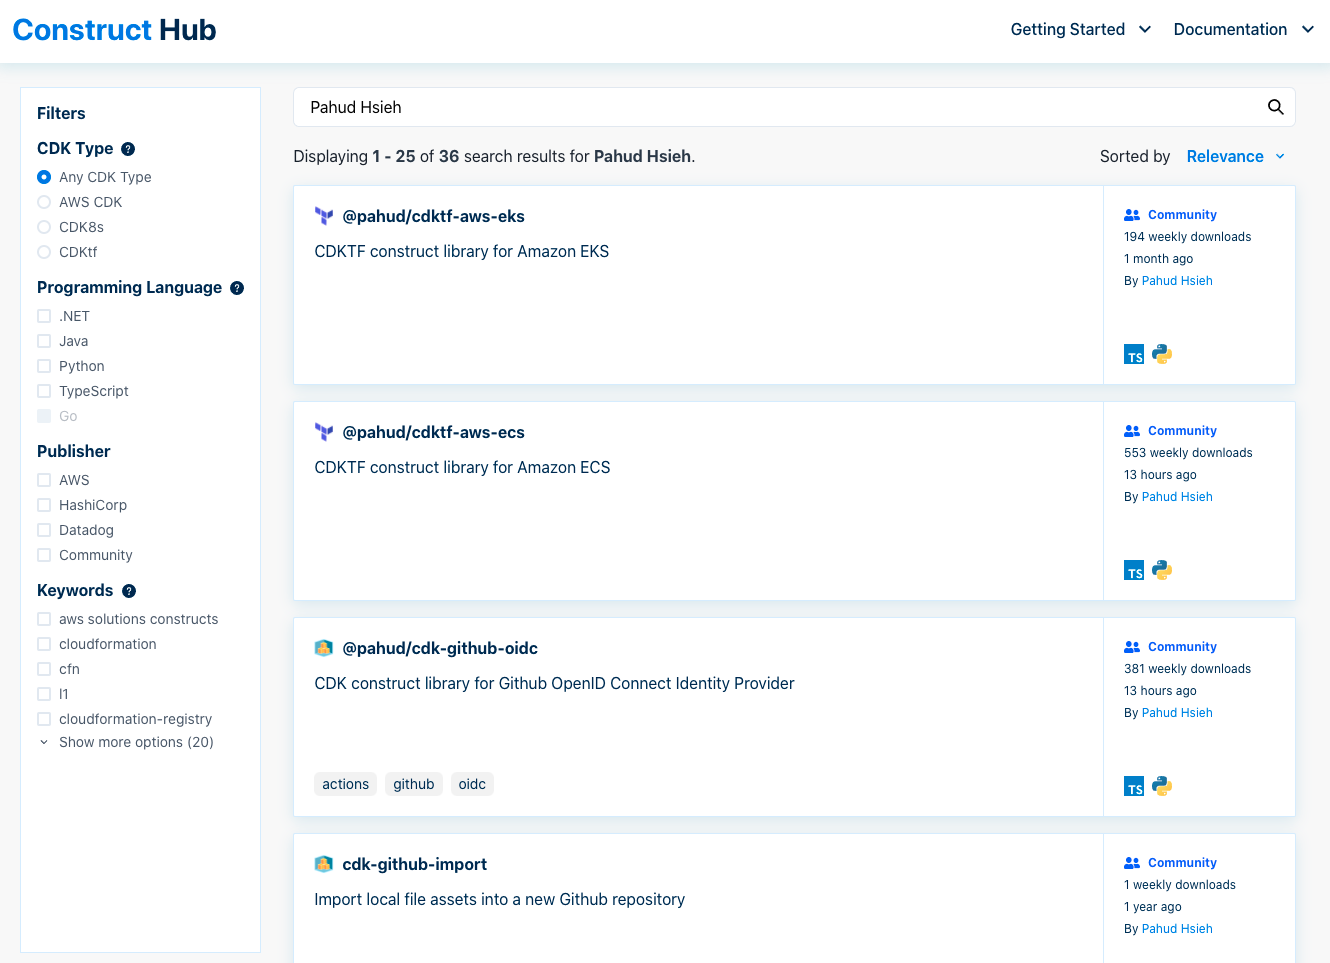The image size is (1330, 963).
Task: Click the Terraform icon beside @pahud/cdktf-aws-eks
Action: click(x=322, y=216)
